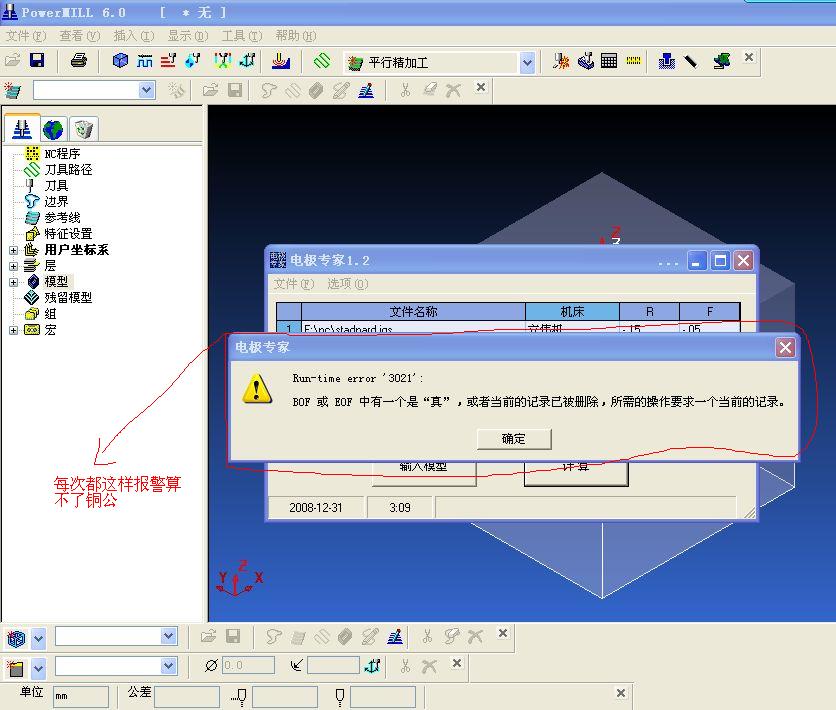Click the black tool icon in toolbar
This screenshot has height=710, width=836.
click(691, 61)
